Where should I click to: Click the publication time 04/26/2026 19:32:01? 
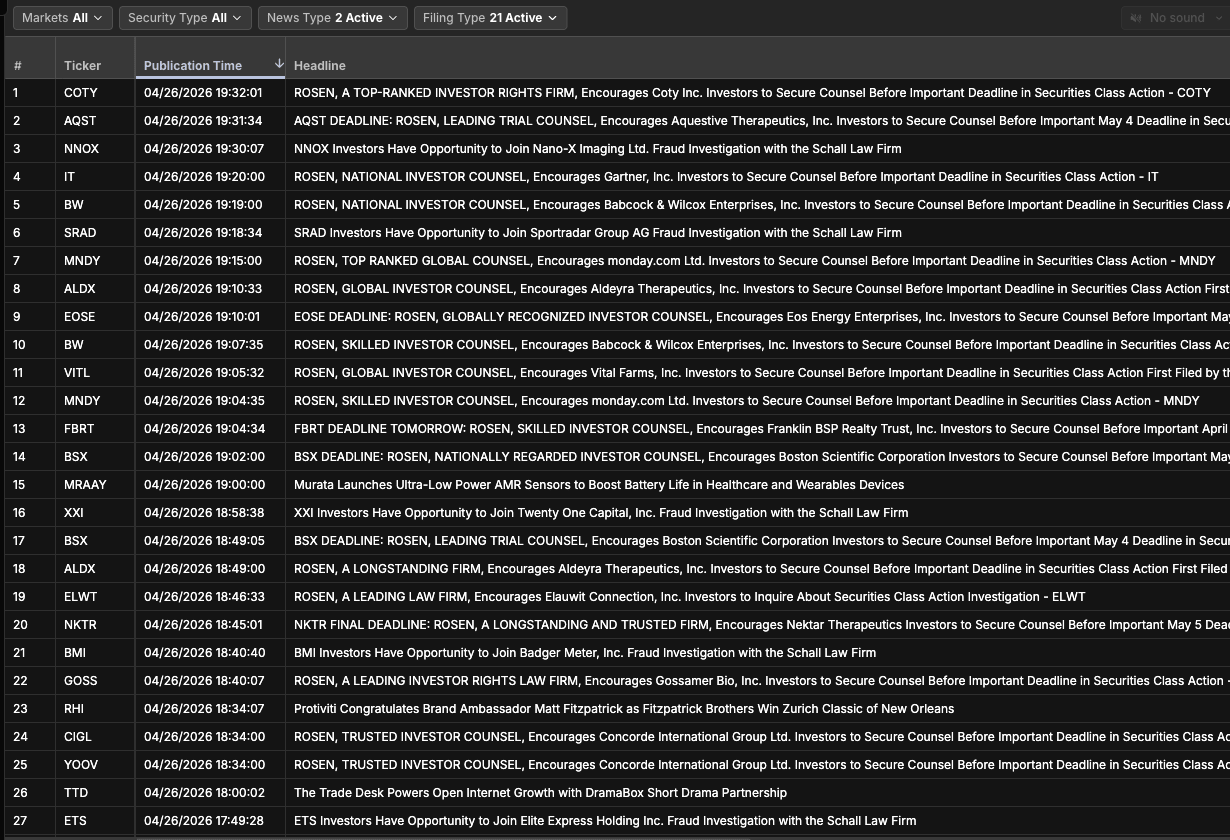(204, 93)
